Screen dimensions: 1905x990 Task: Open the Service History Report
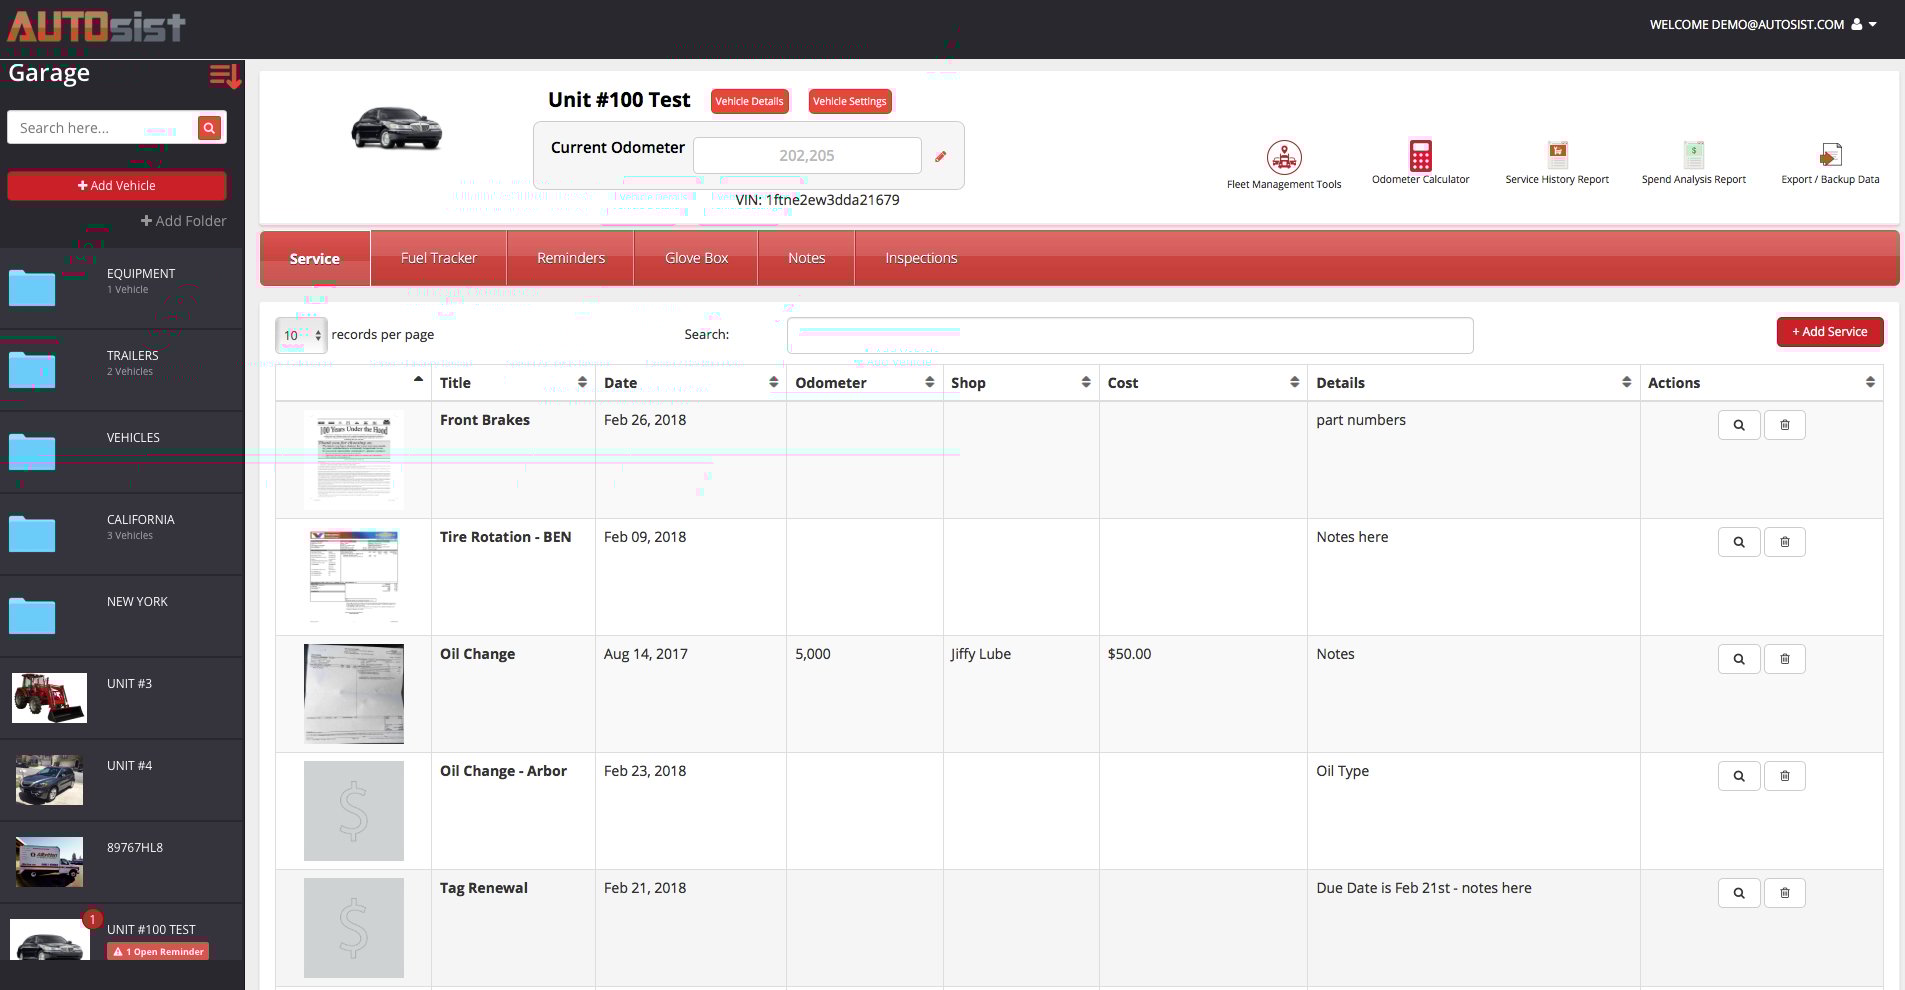pyautogui.click(x=1557, y=156)
